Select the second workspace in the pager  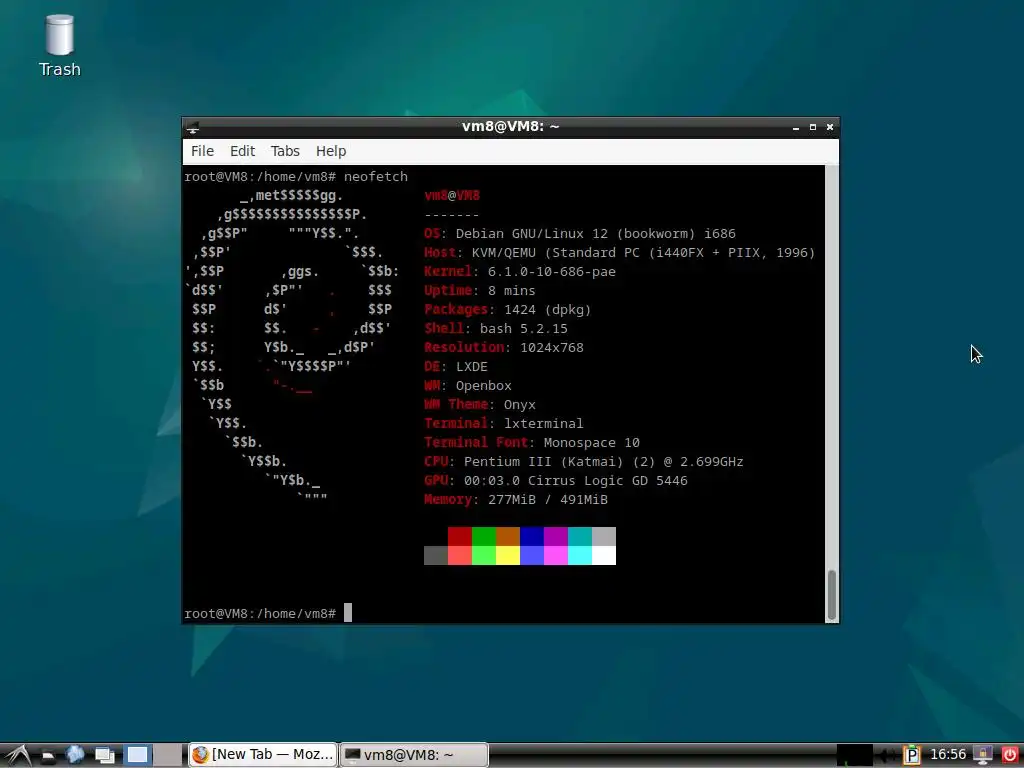(168, 755)
